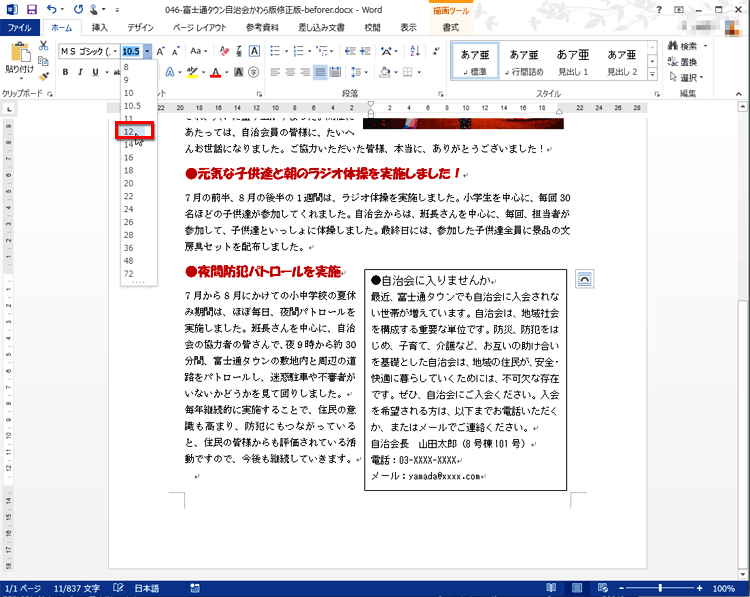Click the Bullets list icon
Viewport: 750px width, 597px height.
(275, 51)
